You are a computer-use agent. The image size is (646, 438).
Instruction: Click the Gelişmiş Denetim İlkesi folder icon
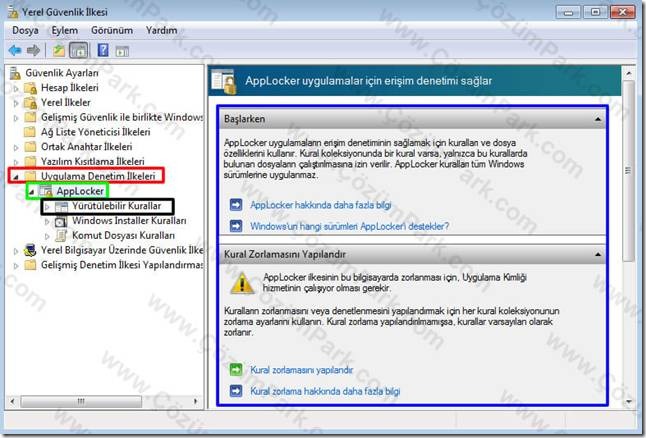click(x=30, y=265)
